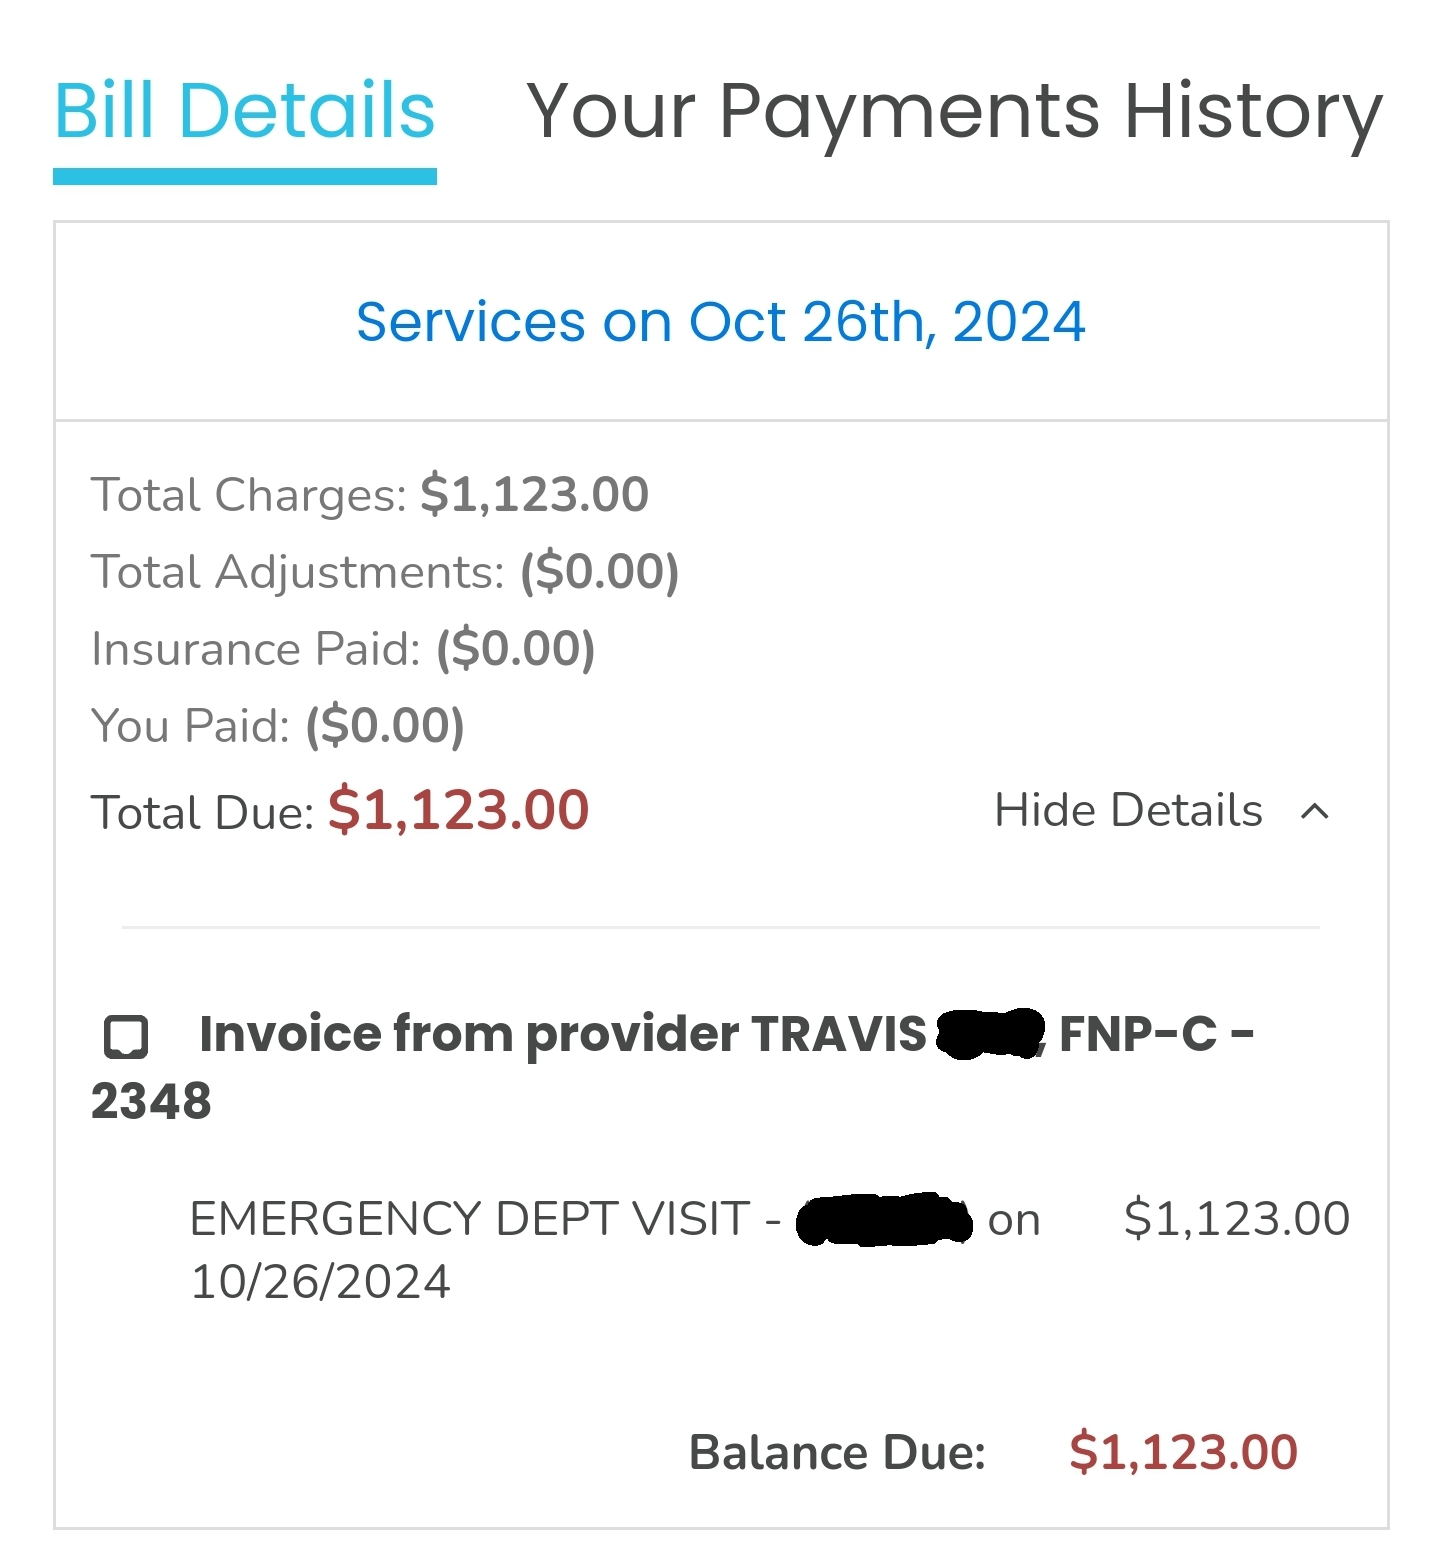The width and height of the screenshot is (1440, 1553).
Task: Click the FNP-C credential text in invoice
Action: (1138, 1034)
